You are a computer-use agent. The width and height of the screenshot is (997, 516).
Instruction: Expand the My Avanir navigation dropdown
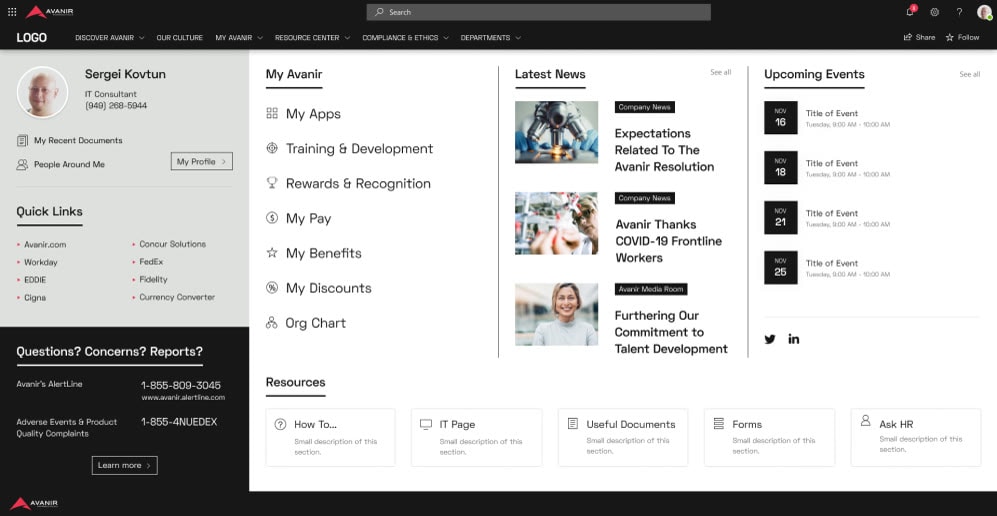(239, 37)
